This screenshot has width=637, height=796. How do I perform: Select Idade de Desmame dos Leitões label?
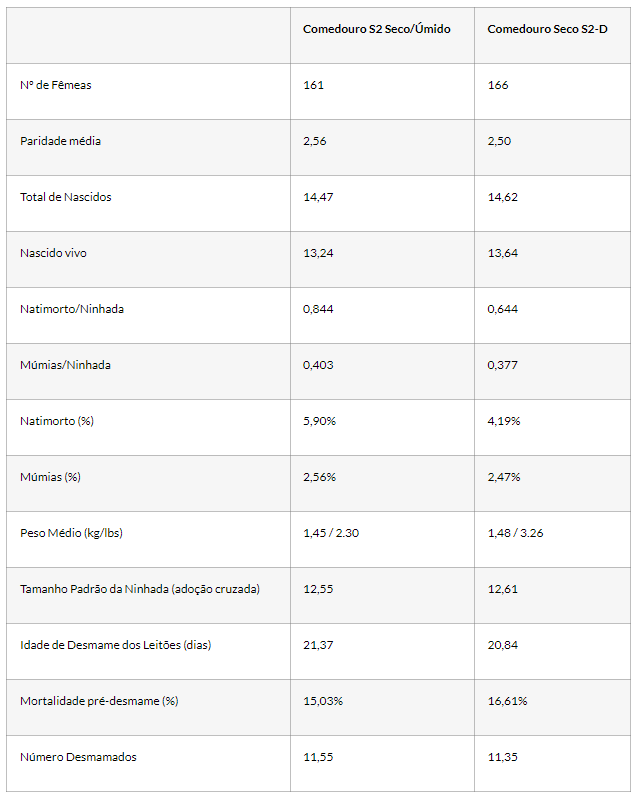tap(116, 645)
